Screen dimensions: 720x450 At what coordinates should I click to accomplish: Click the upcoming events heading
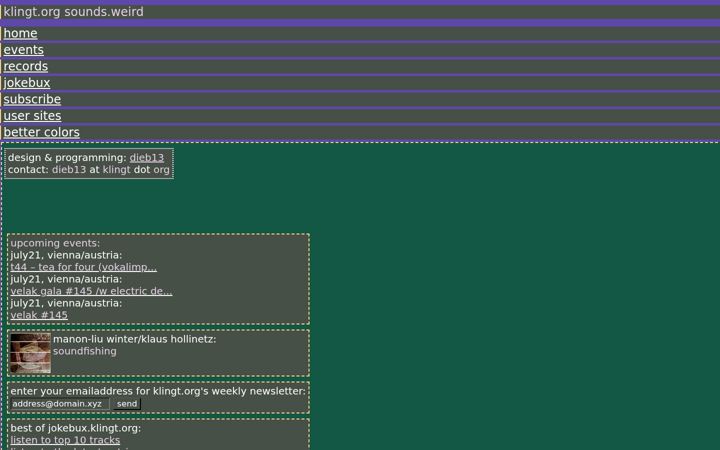pos(55,243)
